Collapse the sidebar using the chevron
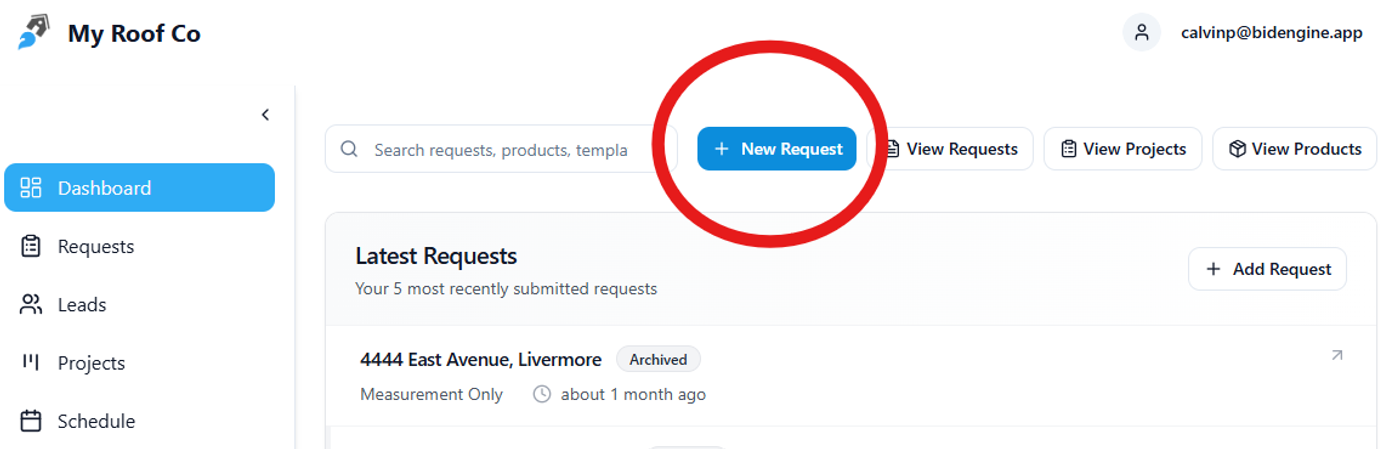The image size is (1400, 449). [265, 115]
